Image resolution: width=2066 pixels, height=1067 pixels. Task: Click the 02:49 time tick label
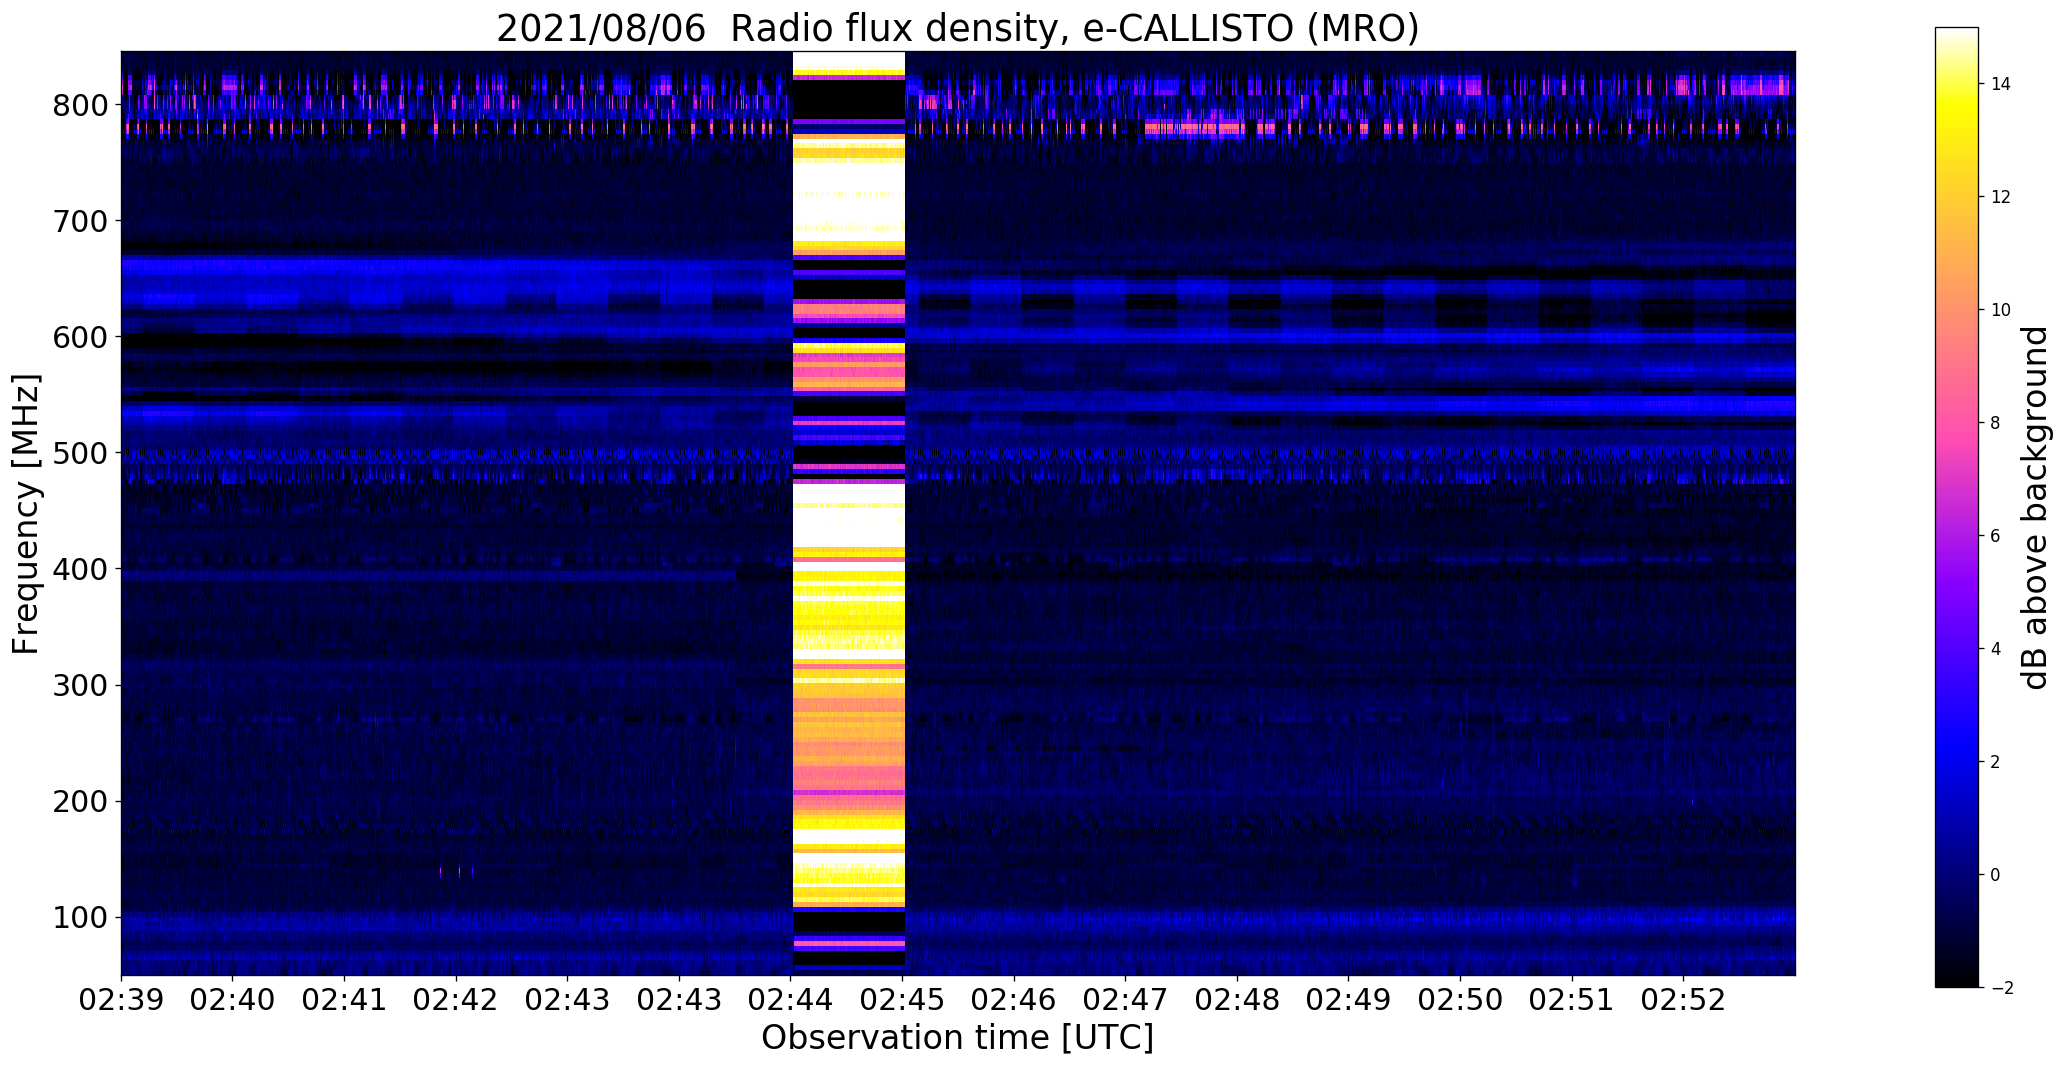pyautogui.click(x=1349, y=1000)
